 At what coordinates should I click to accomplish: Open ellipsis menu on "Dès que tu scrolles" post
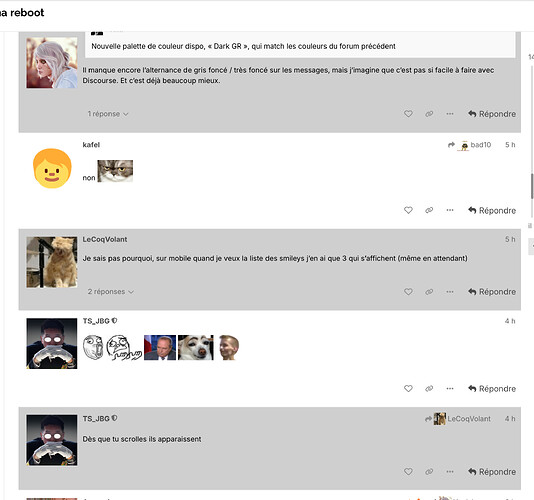click(x=450, y=472)
